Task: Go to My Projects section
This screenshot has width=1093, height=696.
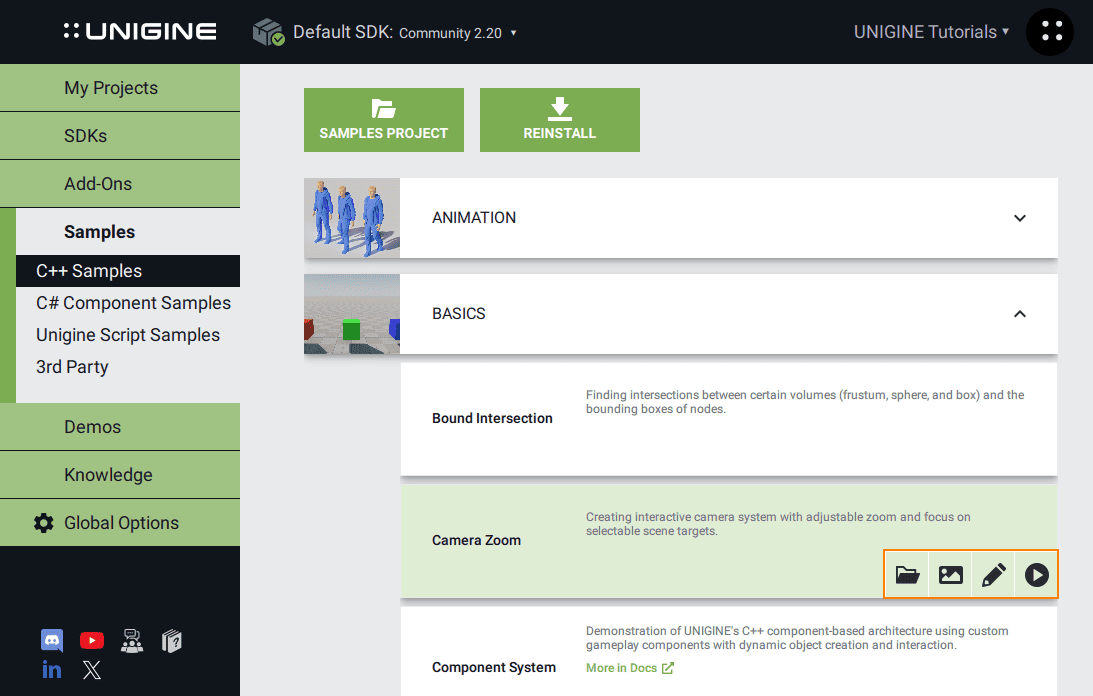Action: pos(120,88)
